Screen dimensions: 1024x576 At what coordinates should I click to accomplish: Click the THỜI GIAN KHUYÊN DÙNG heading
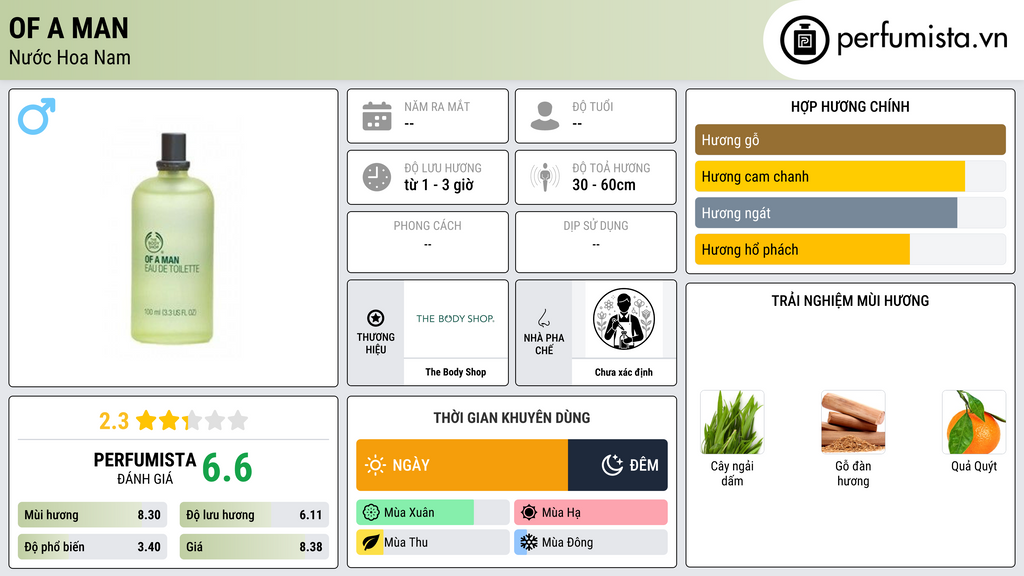(512, 417)
